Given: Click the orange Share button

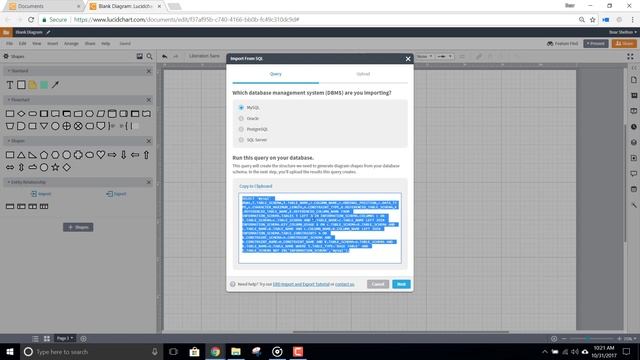Looking at the screenshot, I should click(x=624, y=44).
